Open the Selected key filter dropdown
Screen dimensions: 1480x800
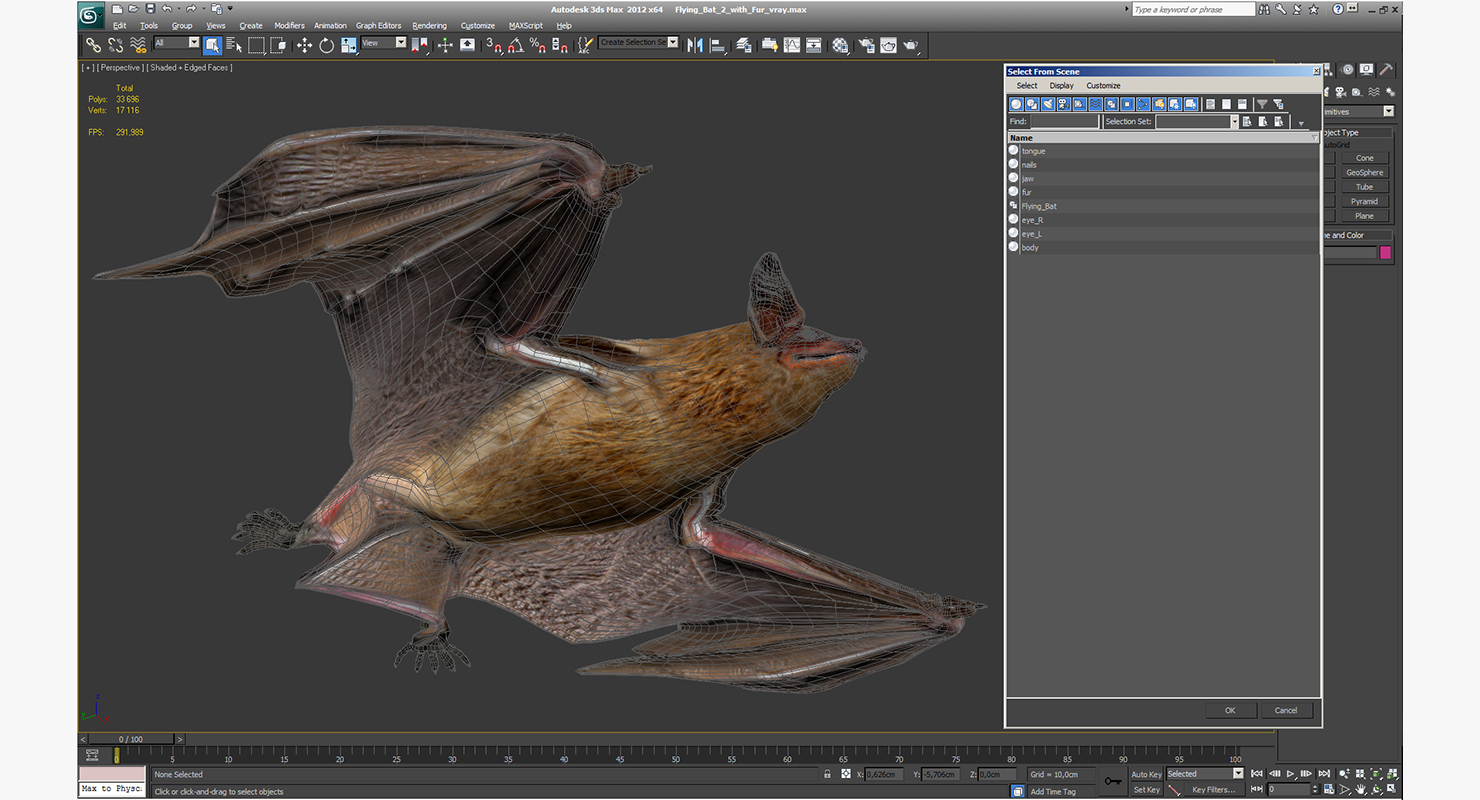1238,773
